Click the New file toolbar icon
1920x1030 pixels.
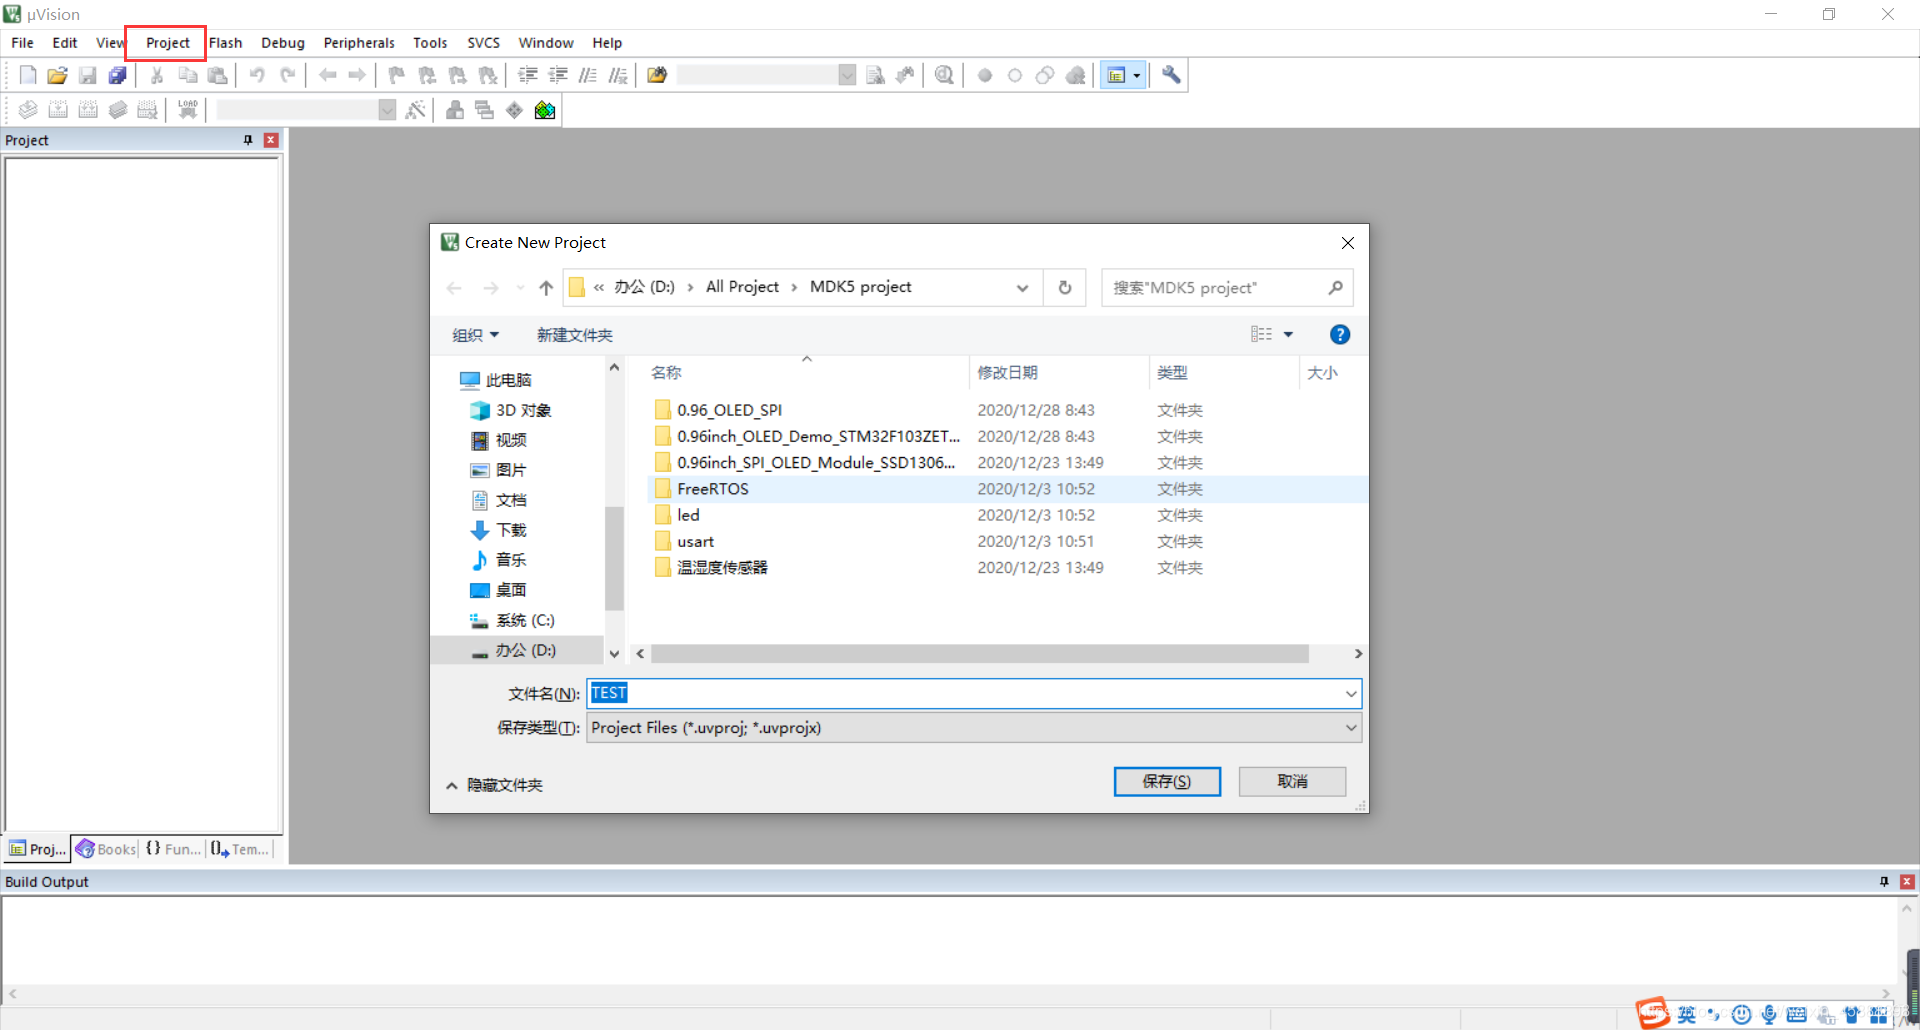pyautogui.click(x=28, y=75)
